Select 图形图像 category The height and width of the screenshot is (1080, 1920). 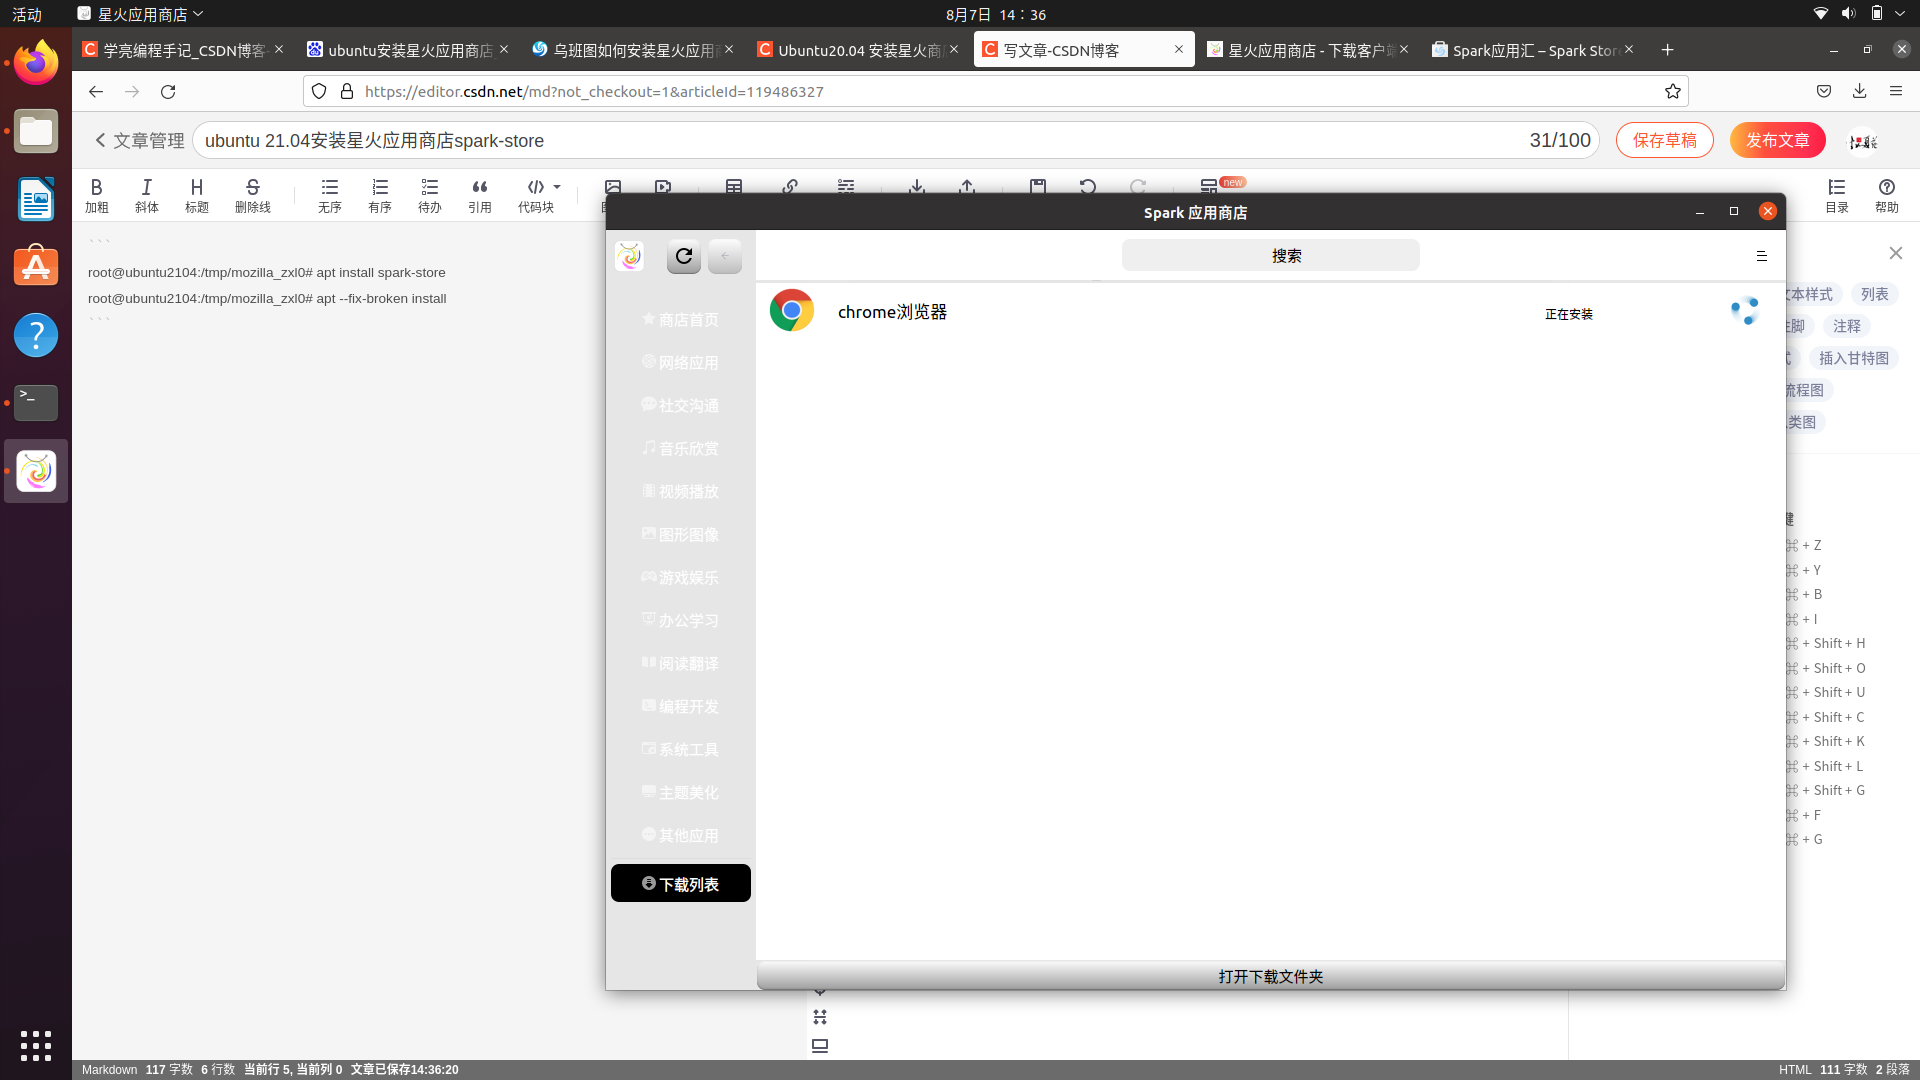[x=680, y=535]
